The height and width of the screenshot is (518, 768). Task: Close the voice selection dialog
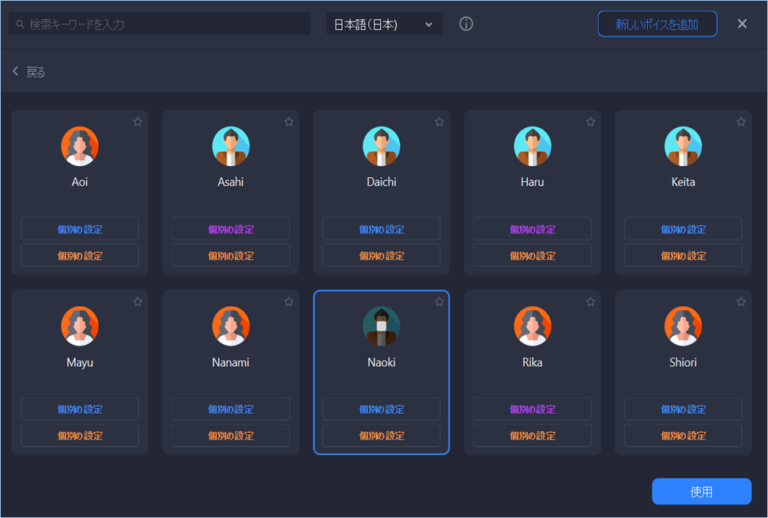click(742, 24)
